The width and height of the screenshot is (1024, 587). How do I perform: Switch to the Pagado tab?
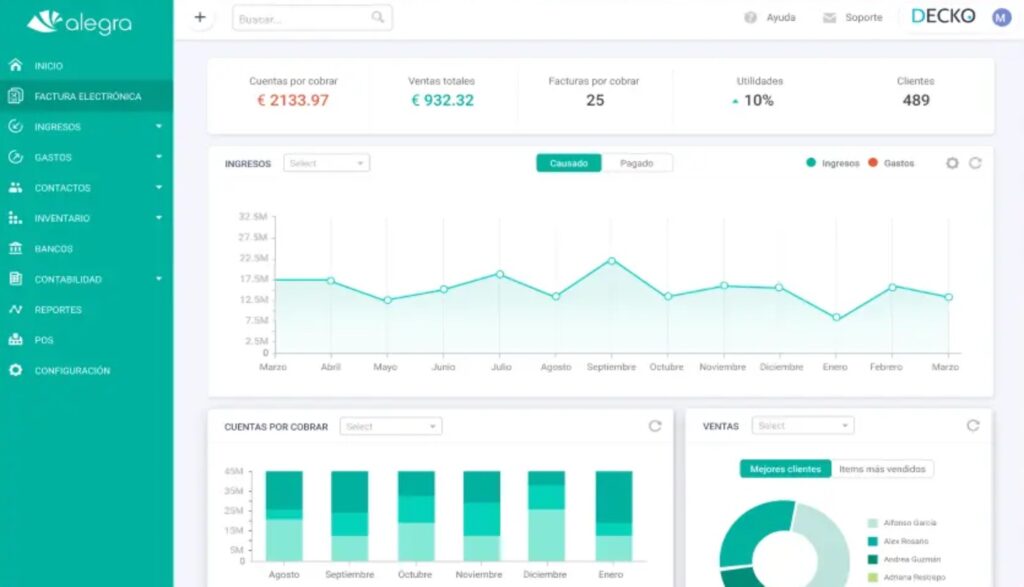(637, 163)
